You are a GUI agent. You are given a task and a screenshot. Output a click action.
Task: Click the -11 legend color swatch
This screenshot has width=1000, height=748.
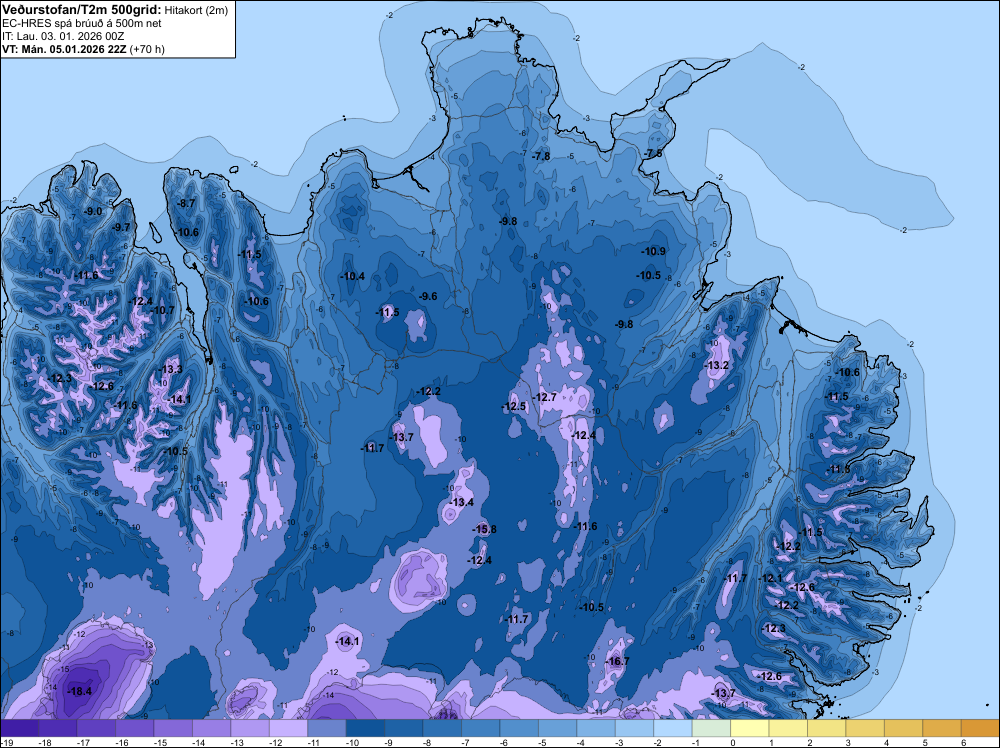(x=327, y=728)
